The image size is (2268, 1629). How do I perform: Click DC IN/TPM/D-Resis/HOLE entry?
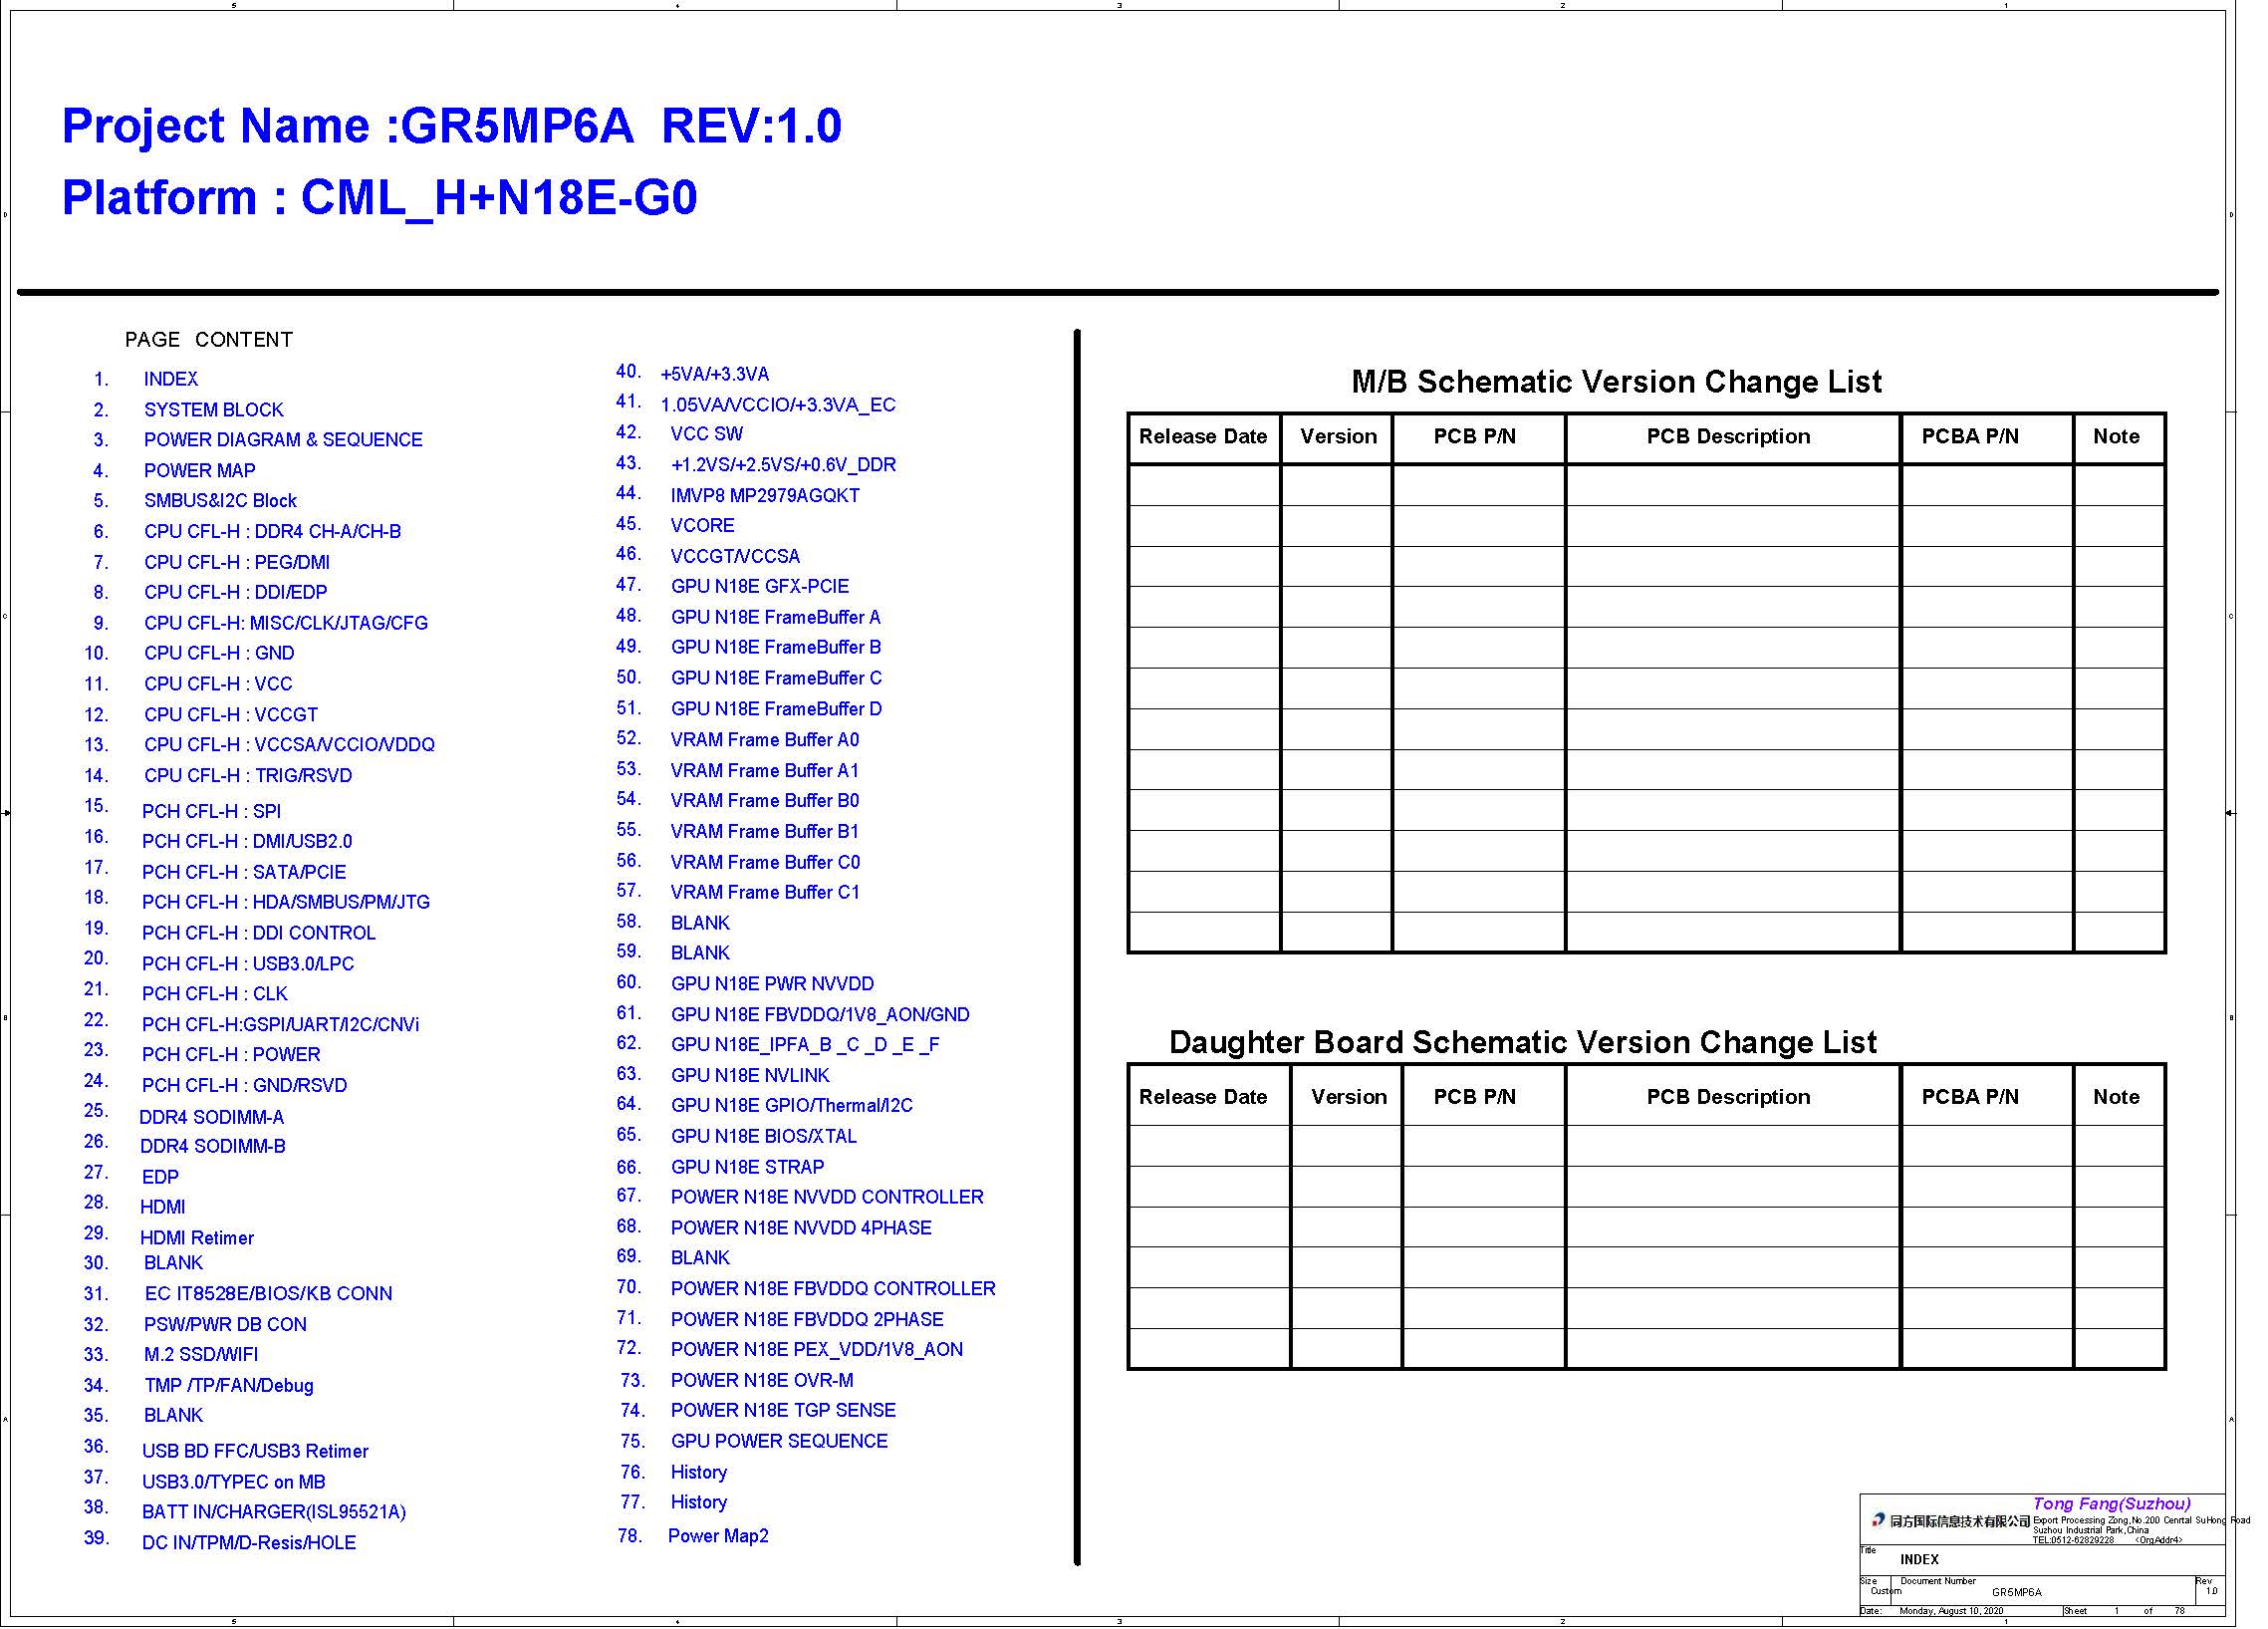pyautogui.click(x=249, y=1545)
